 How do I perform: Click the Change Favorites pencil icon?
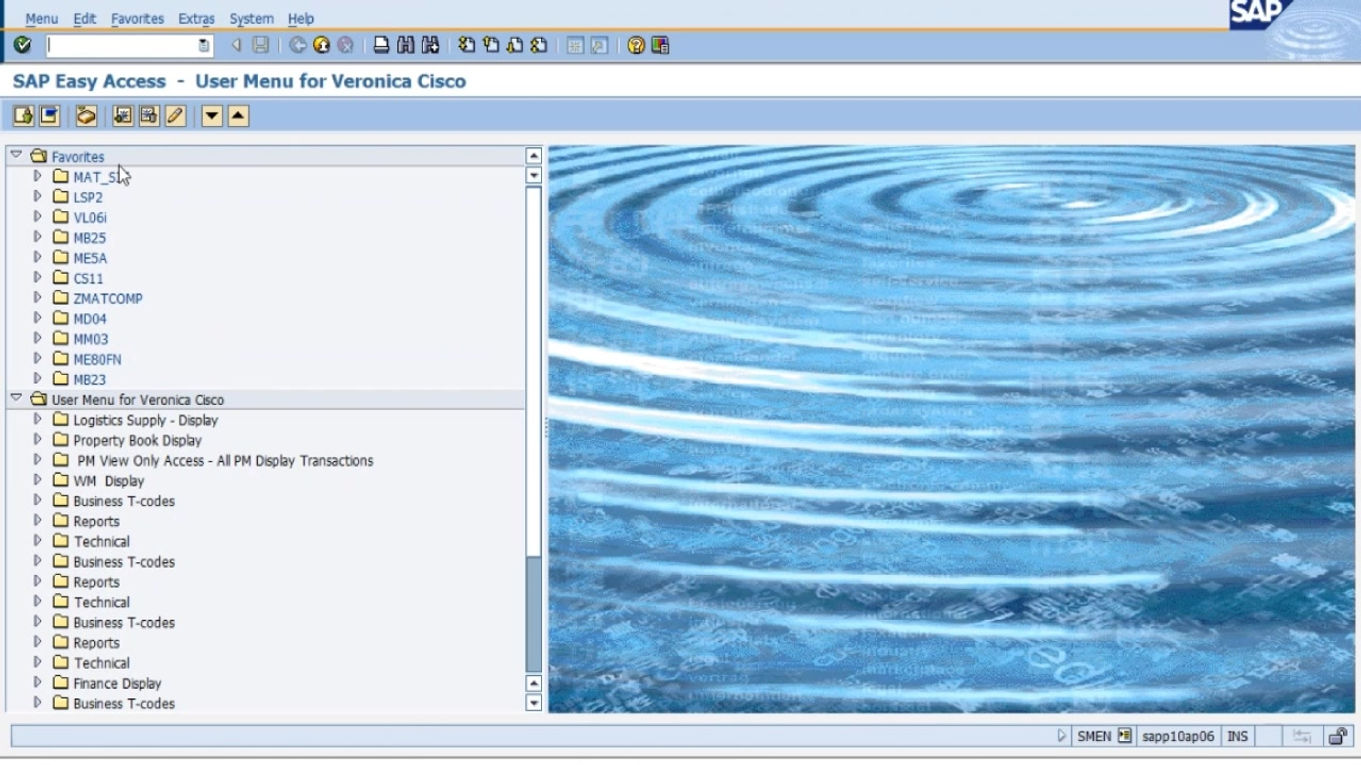point(175,116)
